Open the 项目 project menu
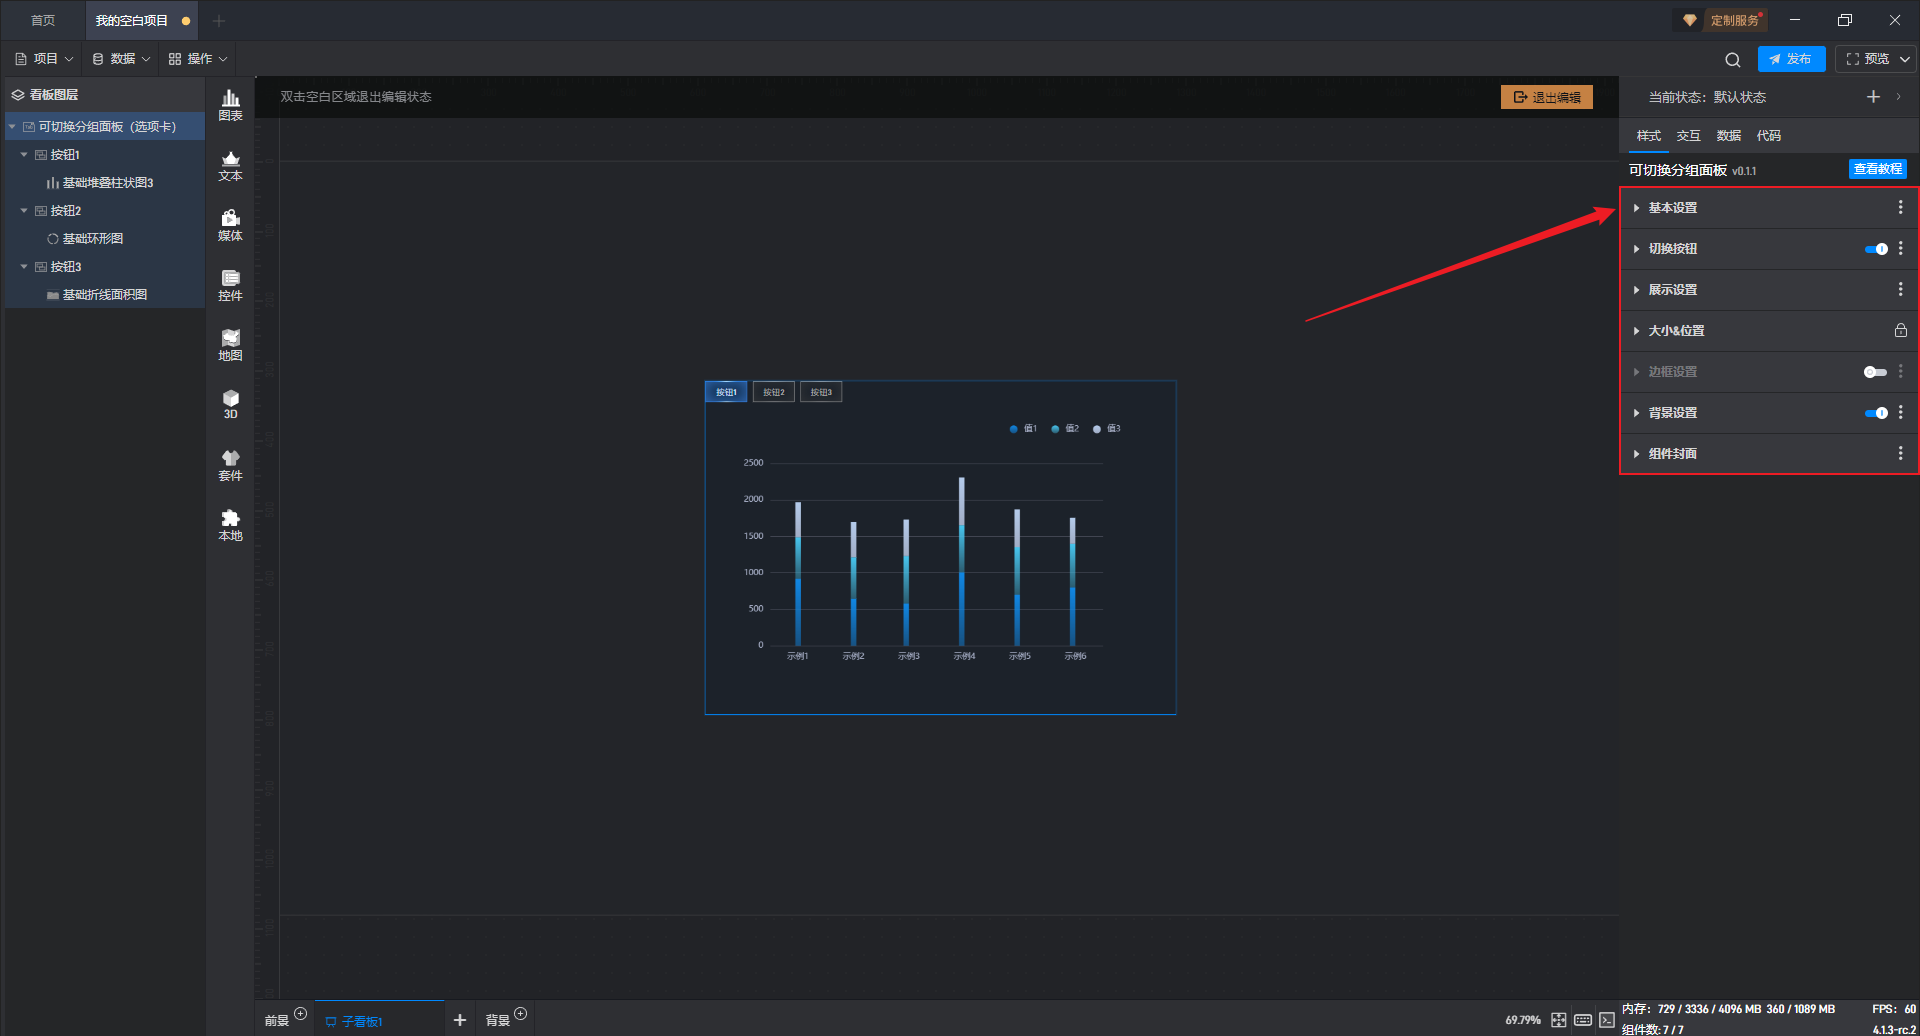Viewport: 1920px width, 1036px height. [45, 59]
